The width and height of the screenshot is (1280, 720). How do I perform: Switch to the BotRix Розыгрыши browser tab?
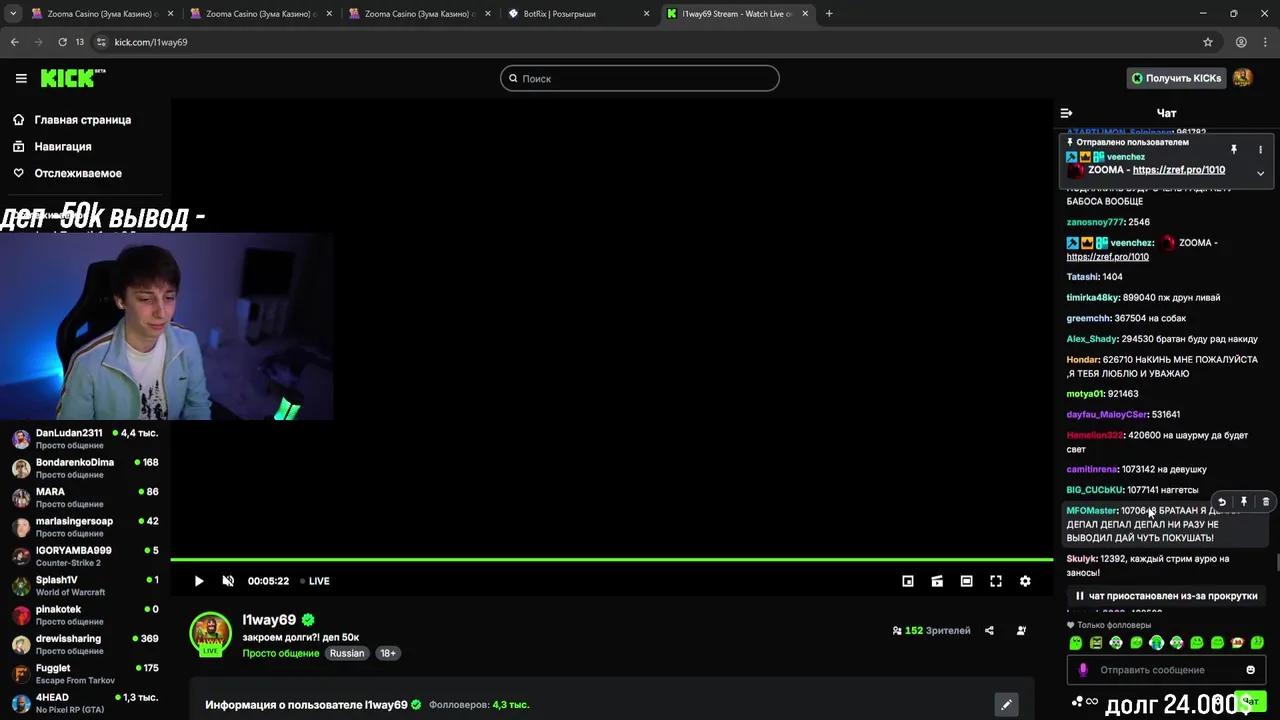[x=580, y=14]
